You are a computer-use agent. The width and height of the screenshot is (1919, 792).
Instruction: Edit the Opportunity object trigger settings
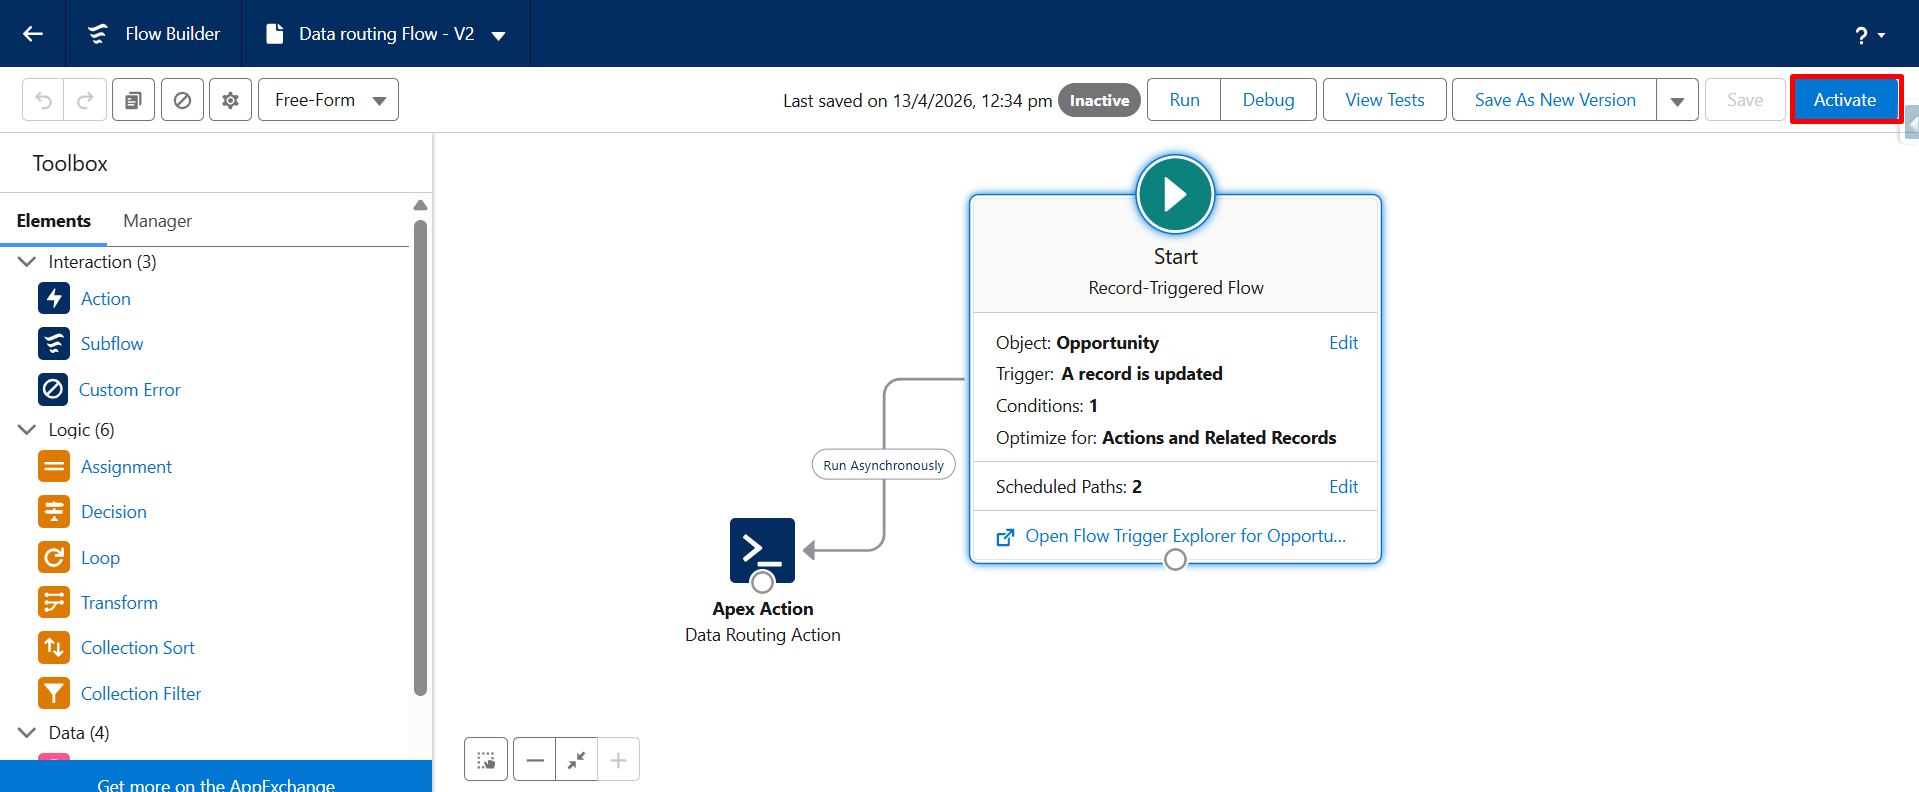pyautogui.click(x=1343, y=343)
